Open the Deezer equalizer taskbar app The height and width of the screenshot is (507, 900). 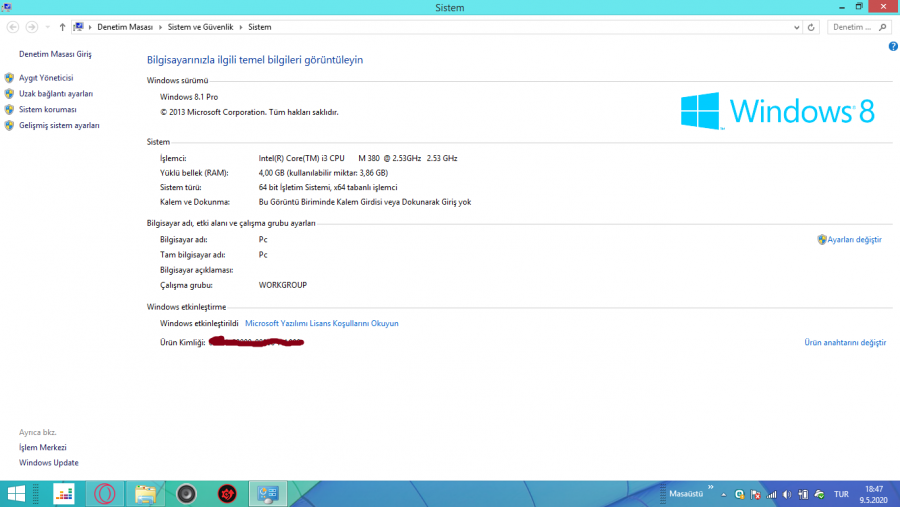pyautogui.click(x=64, y=494)
